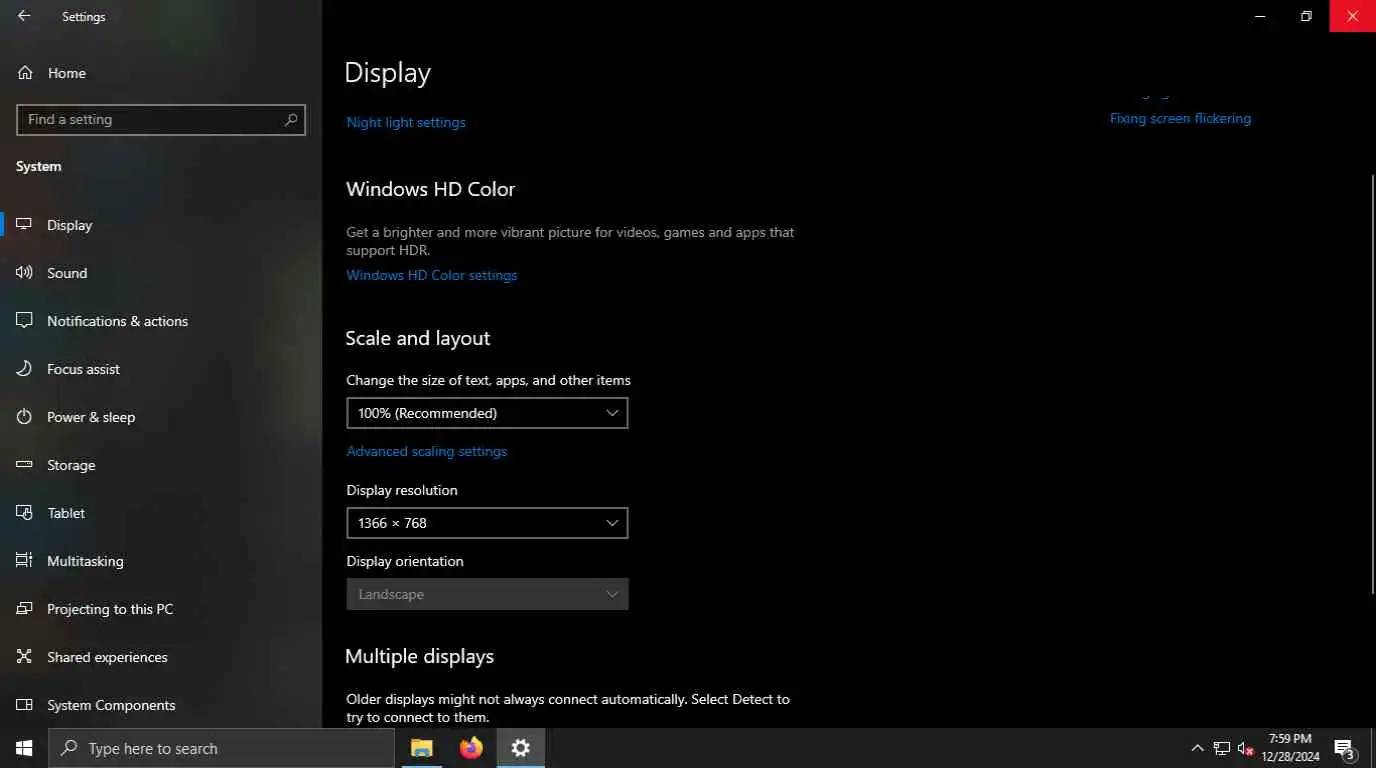Image resolution: width=1376 pixels, height=768 pixels.
Task: Open the clock showing 7:59 PM
Action: 1290,748
